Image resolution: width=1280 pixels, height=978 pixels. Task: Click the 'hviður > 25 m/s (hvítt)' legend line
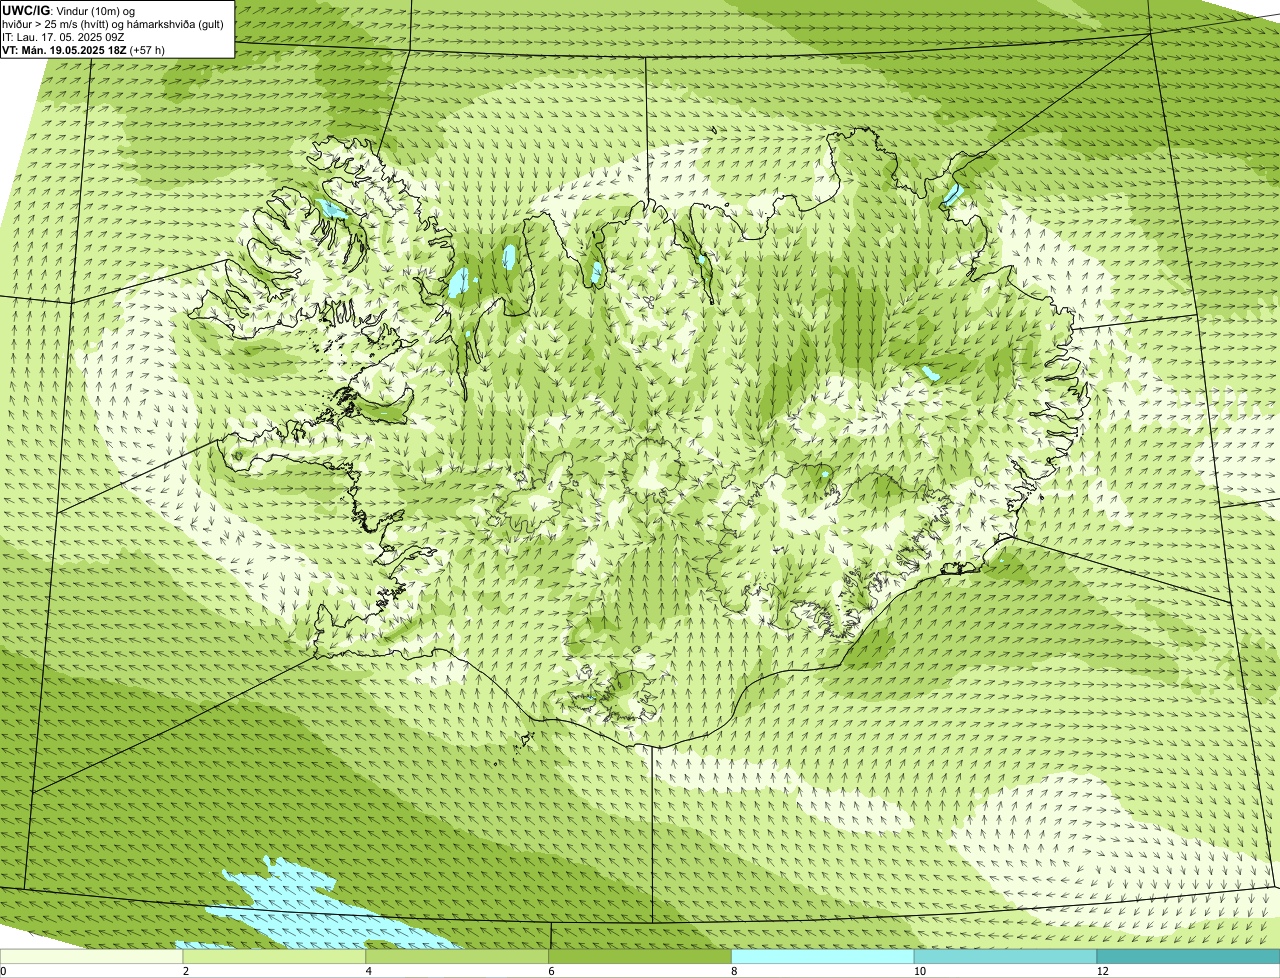point(113,24)
